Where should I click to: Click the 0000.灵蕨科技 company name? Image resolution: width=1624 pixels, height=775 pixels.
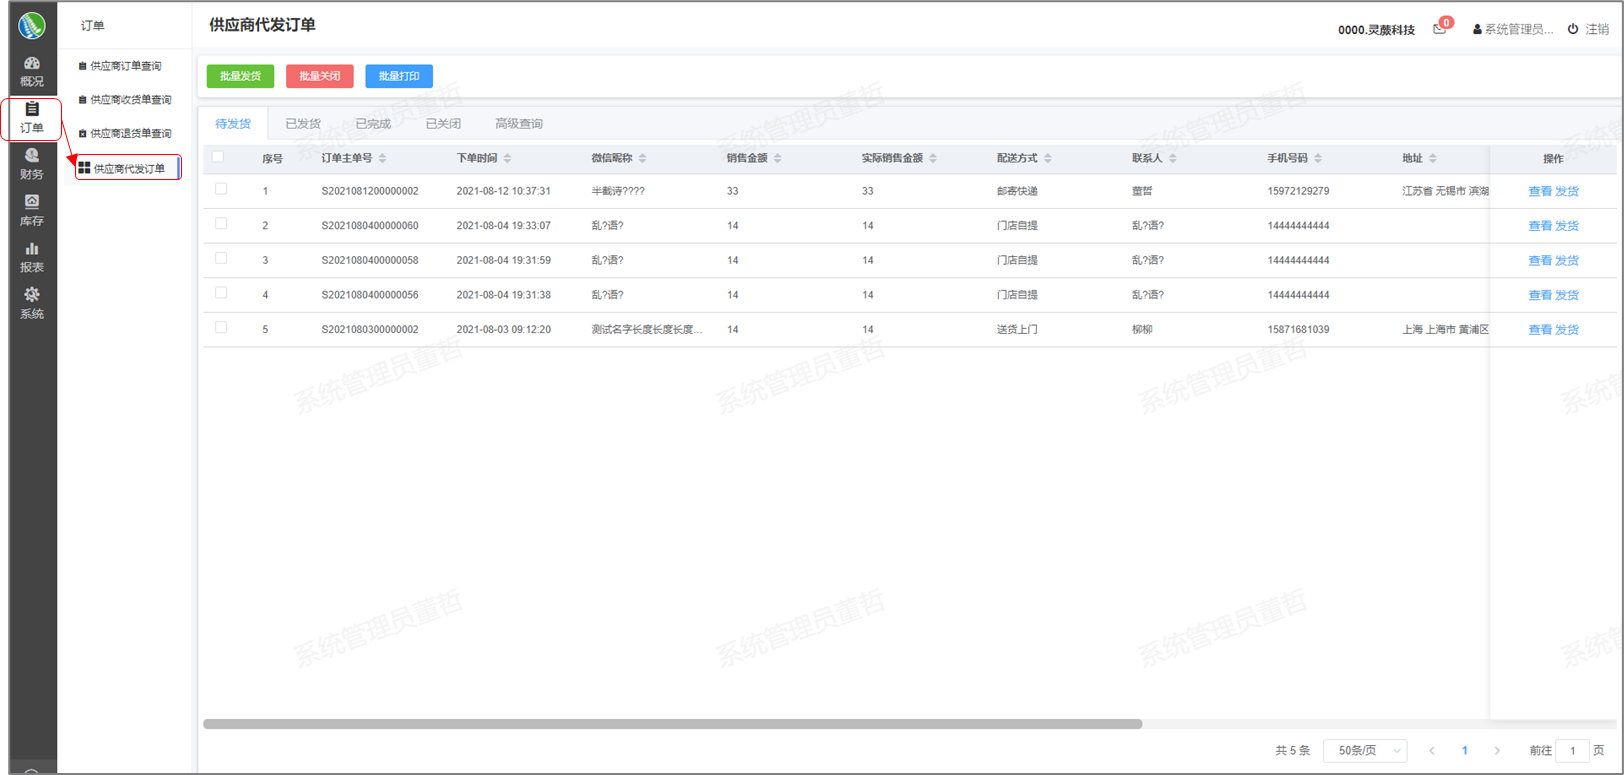[1376, 30]
